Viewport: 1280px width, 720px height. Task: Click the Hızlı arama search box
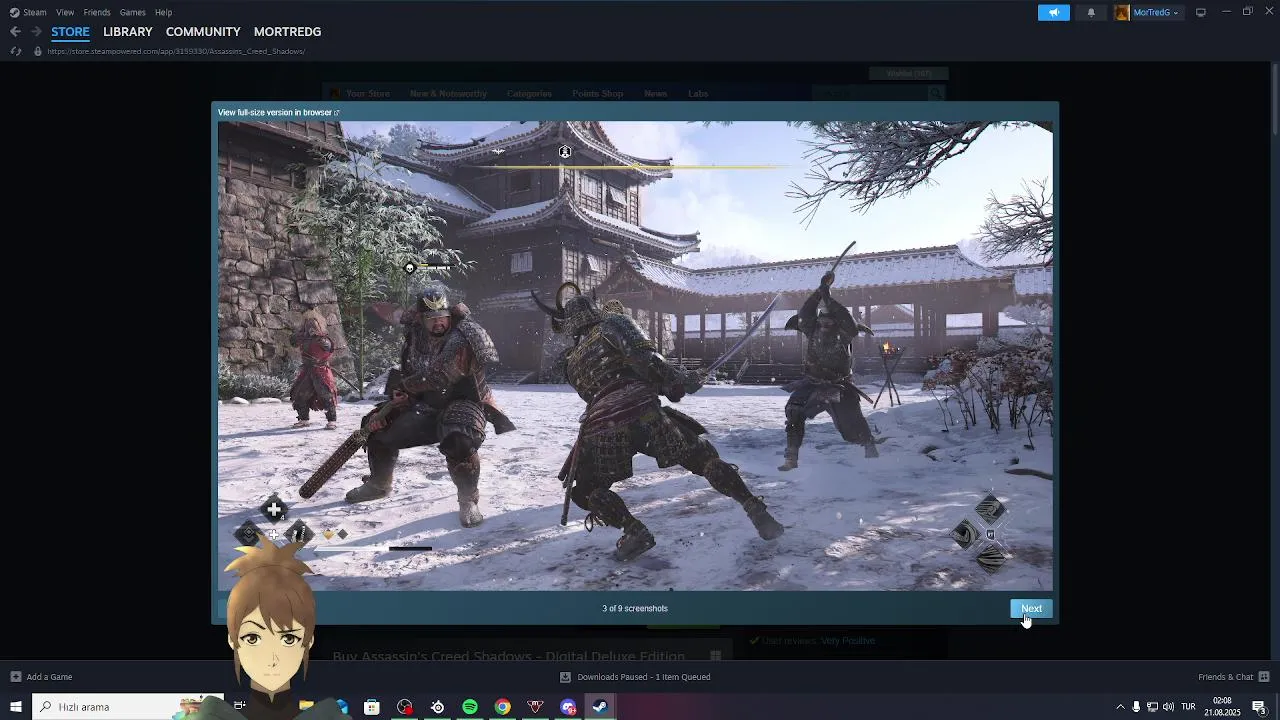pyautogui.click(x=128, y=707)
